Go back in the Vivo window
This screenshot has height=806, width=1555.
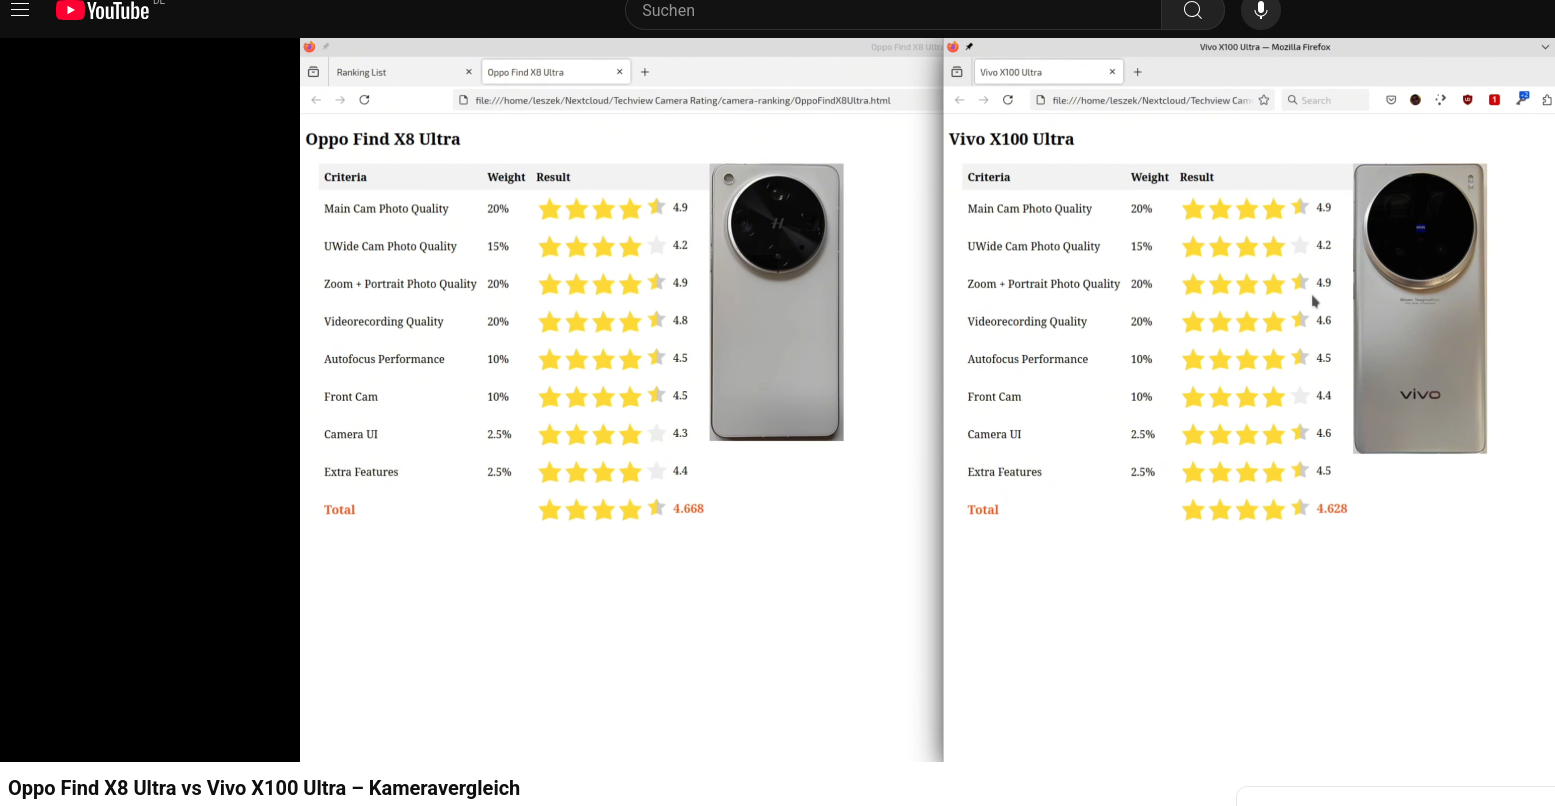960,100
